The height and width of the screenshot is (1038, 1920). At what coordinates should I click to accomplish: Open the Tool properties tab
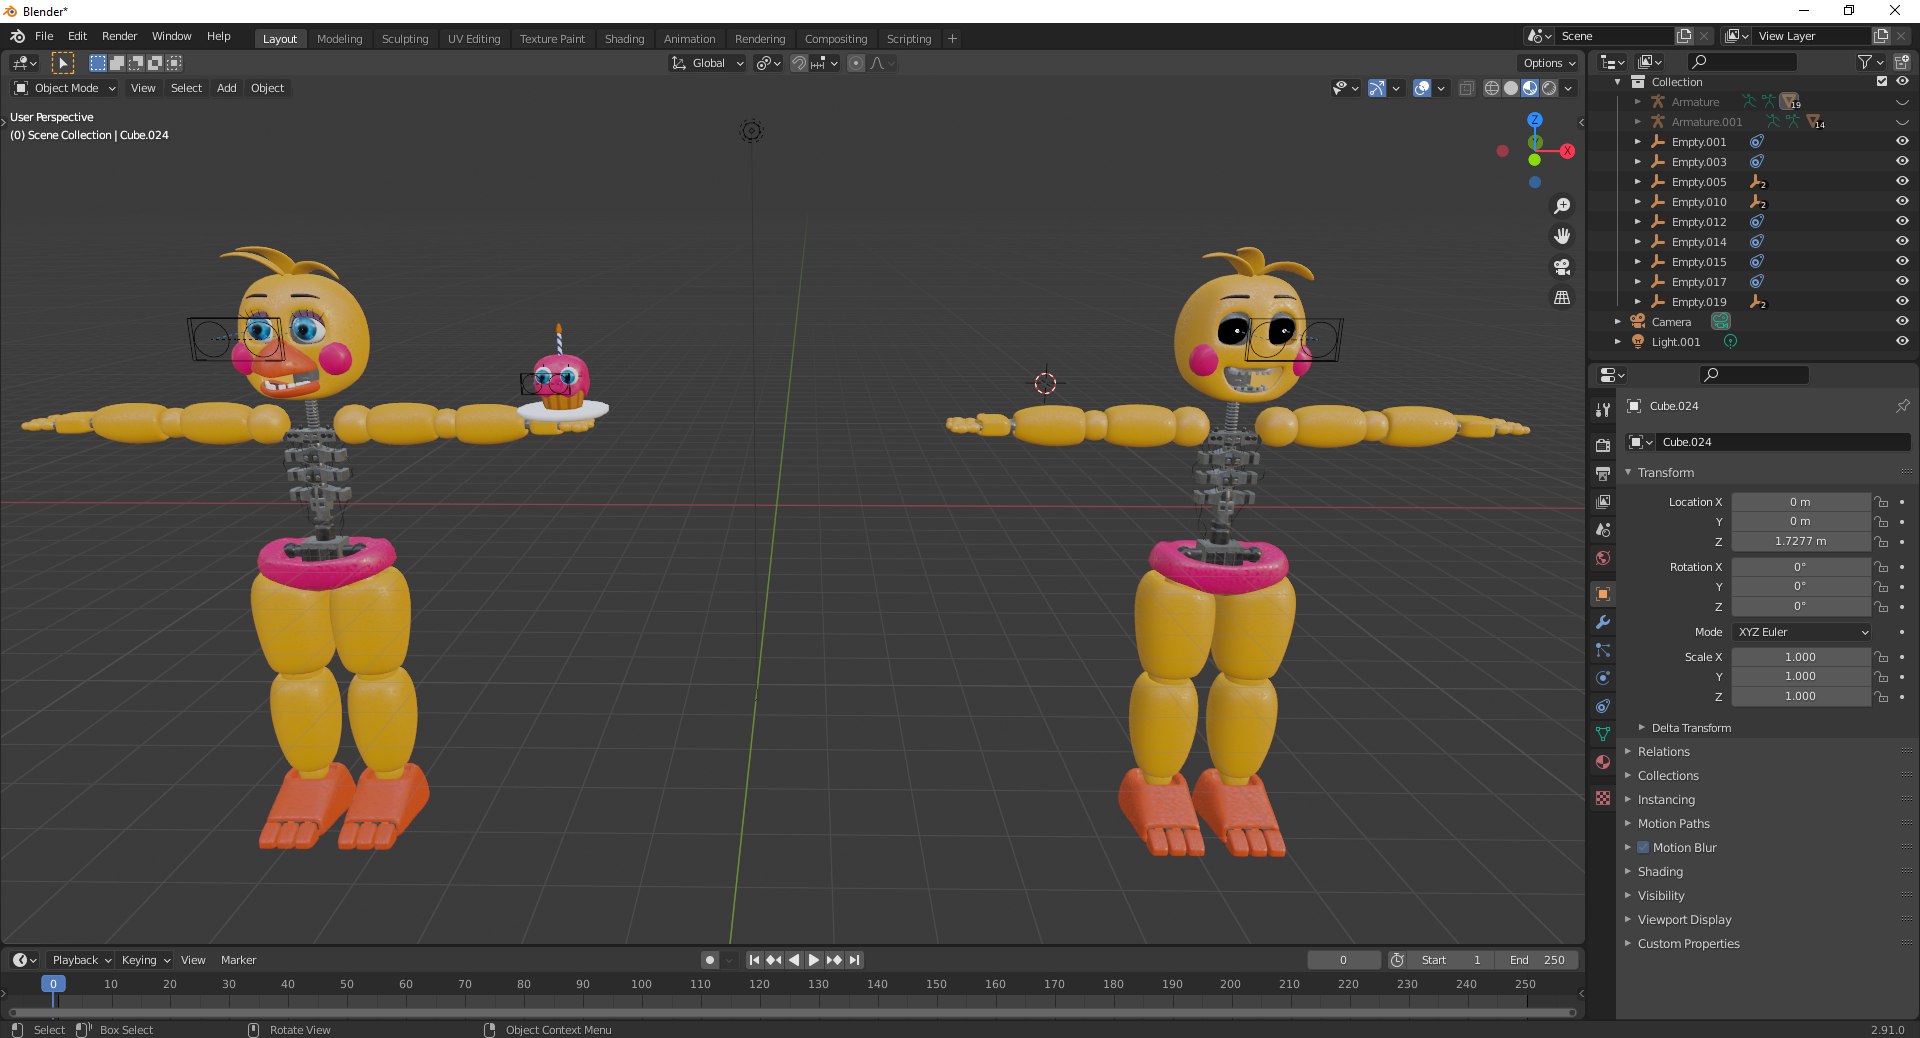(1603, 410)
